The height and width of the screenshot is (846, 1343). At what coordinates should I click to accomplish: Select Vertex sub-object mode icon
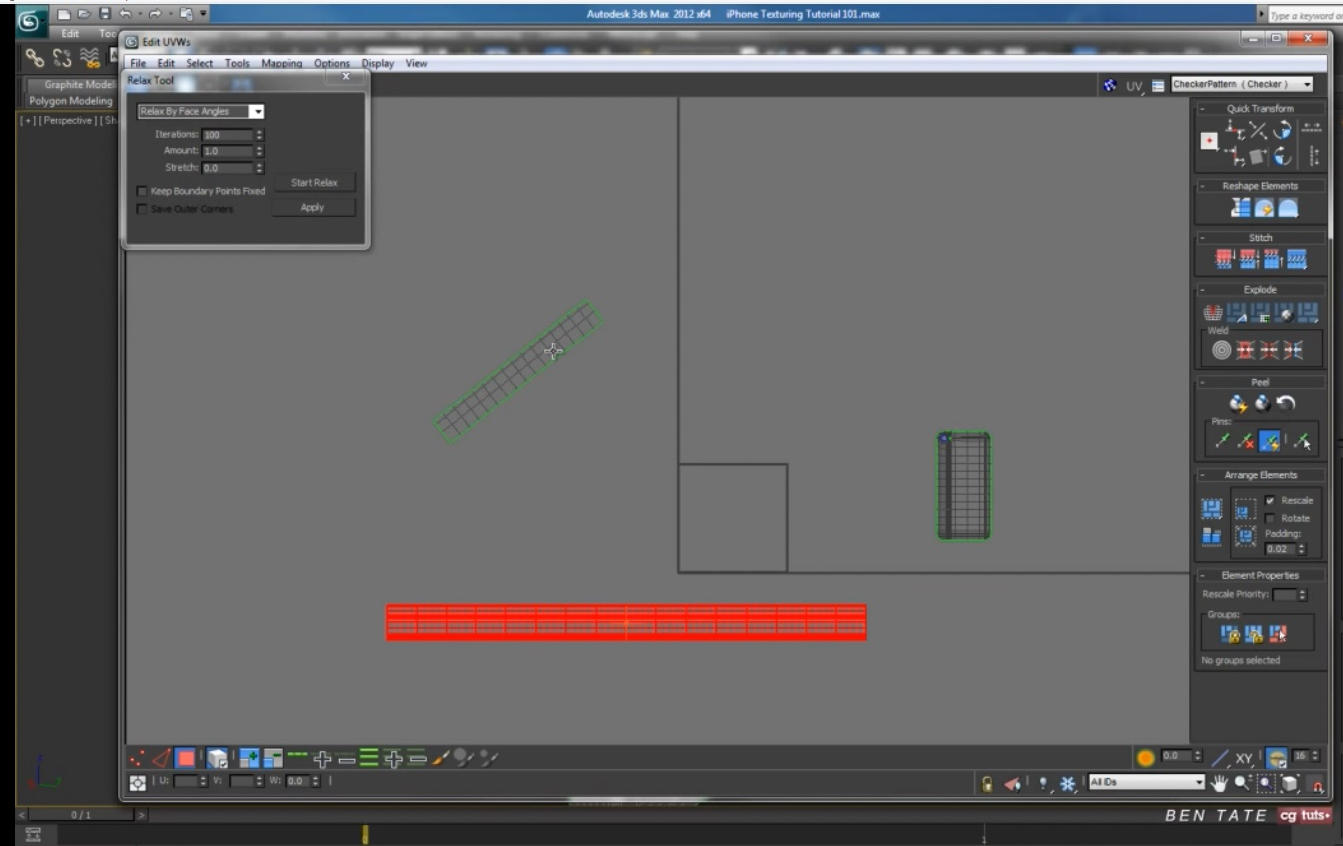137,759
